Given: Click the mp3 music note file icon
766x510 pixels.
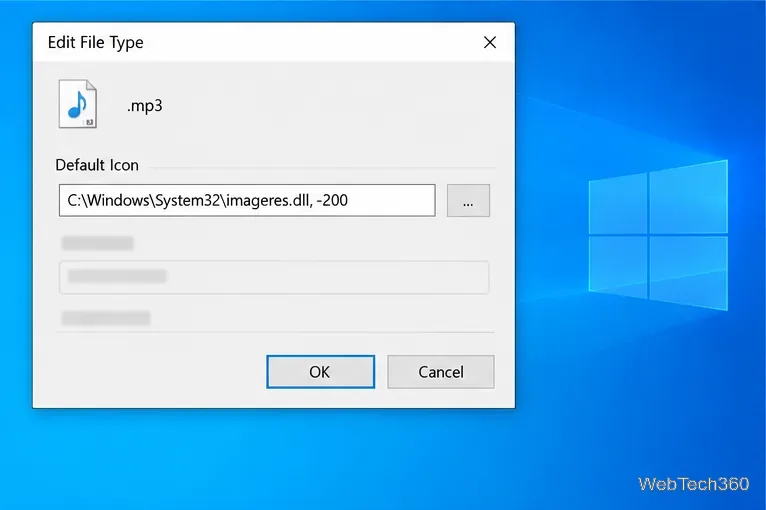Looking at the screenshot, I should pyautogui.click(x=78, y=104).
